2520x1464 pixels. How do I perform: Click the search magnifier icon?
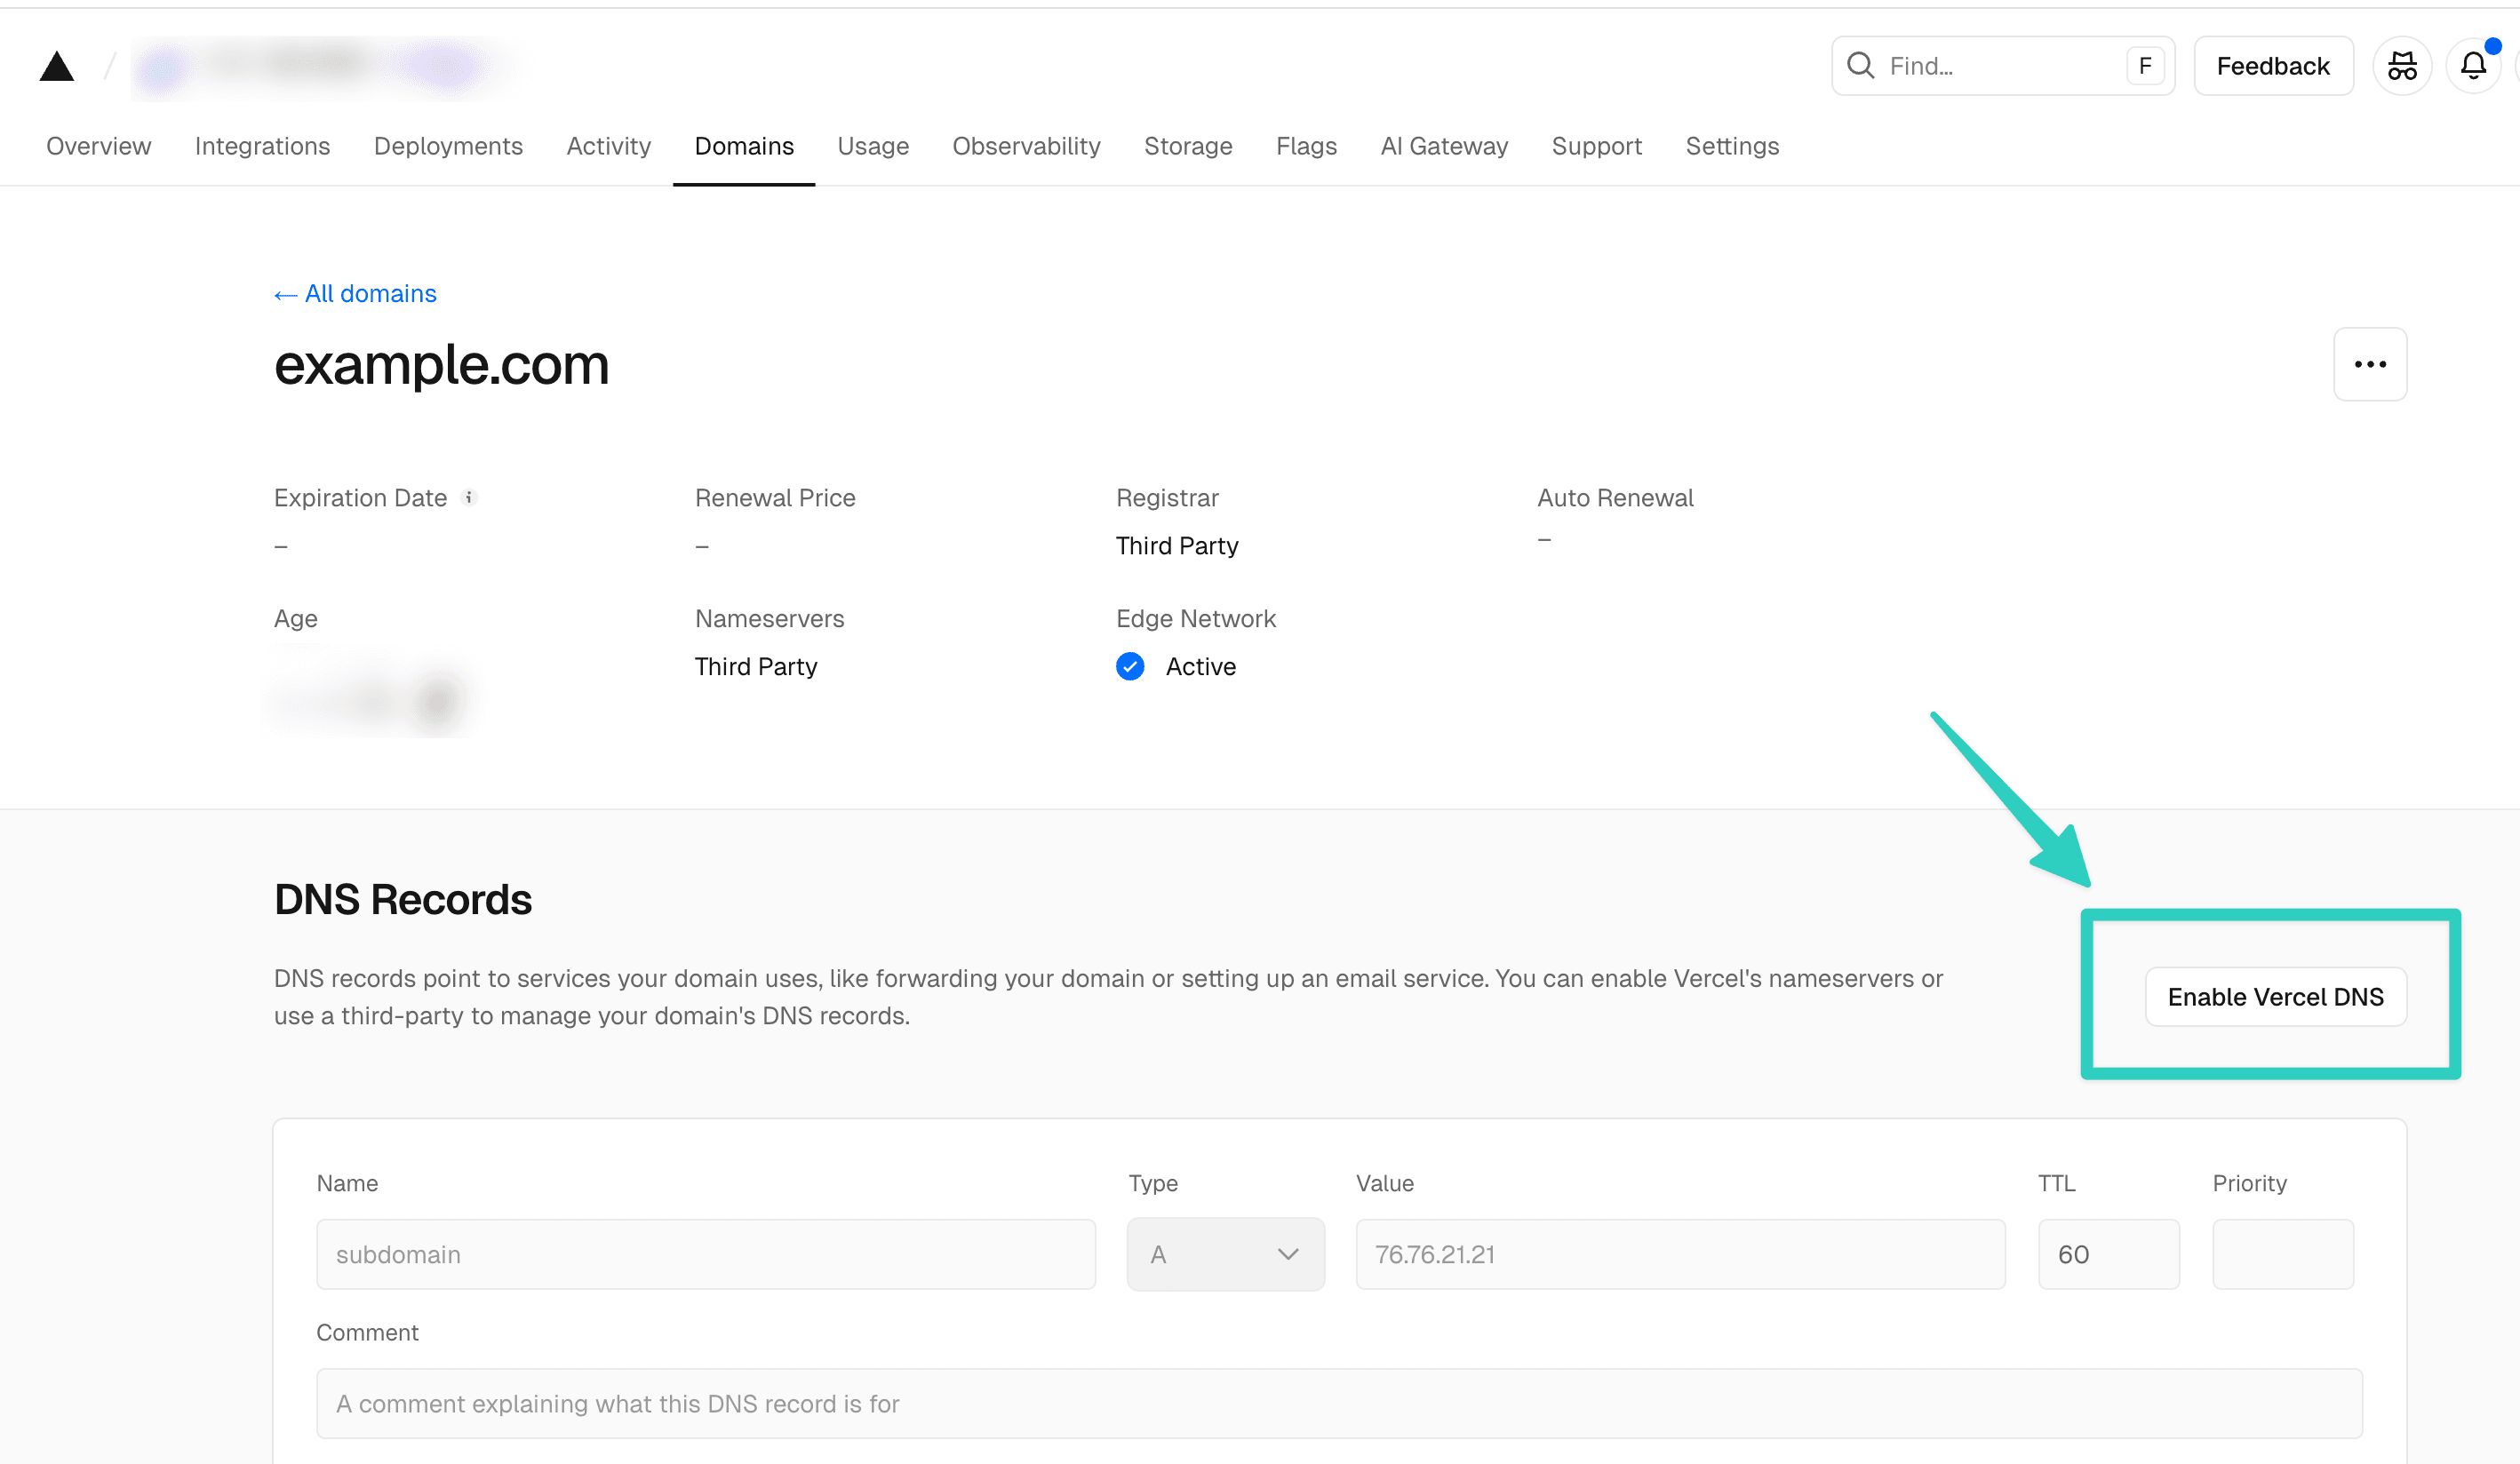click(x=1862, y=64)
